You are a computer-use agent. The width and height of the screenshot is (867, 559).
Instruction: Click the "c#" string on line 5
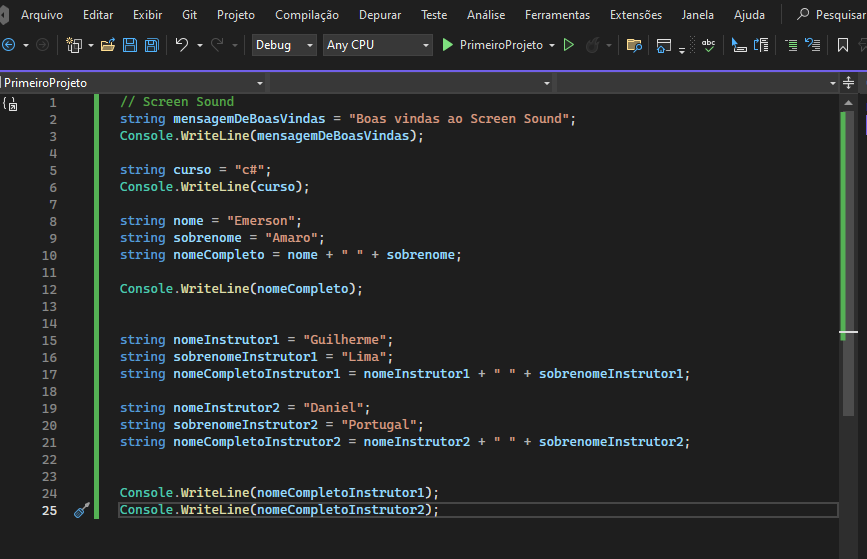[249, 170]
